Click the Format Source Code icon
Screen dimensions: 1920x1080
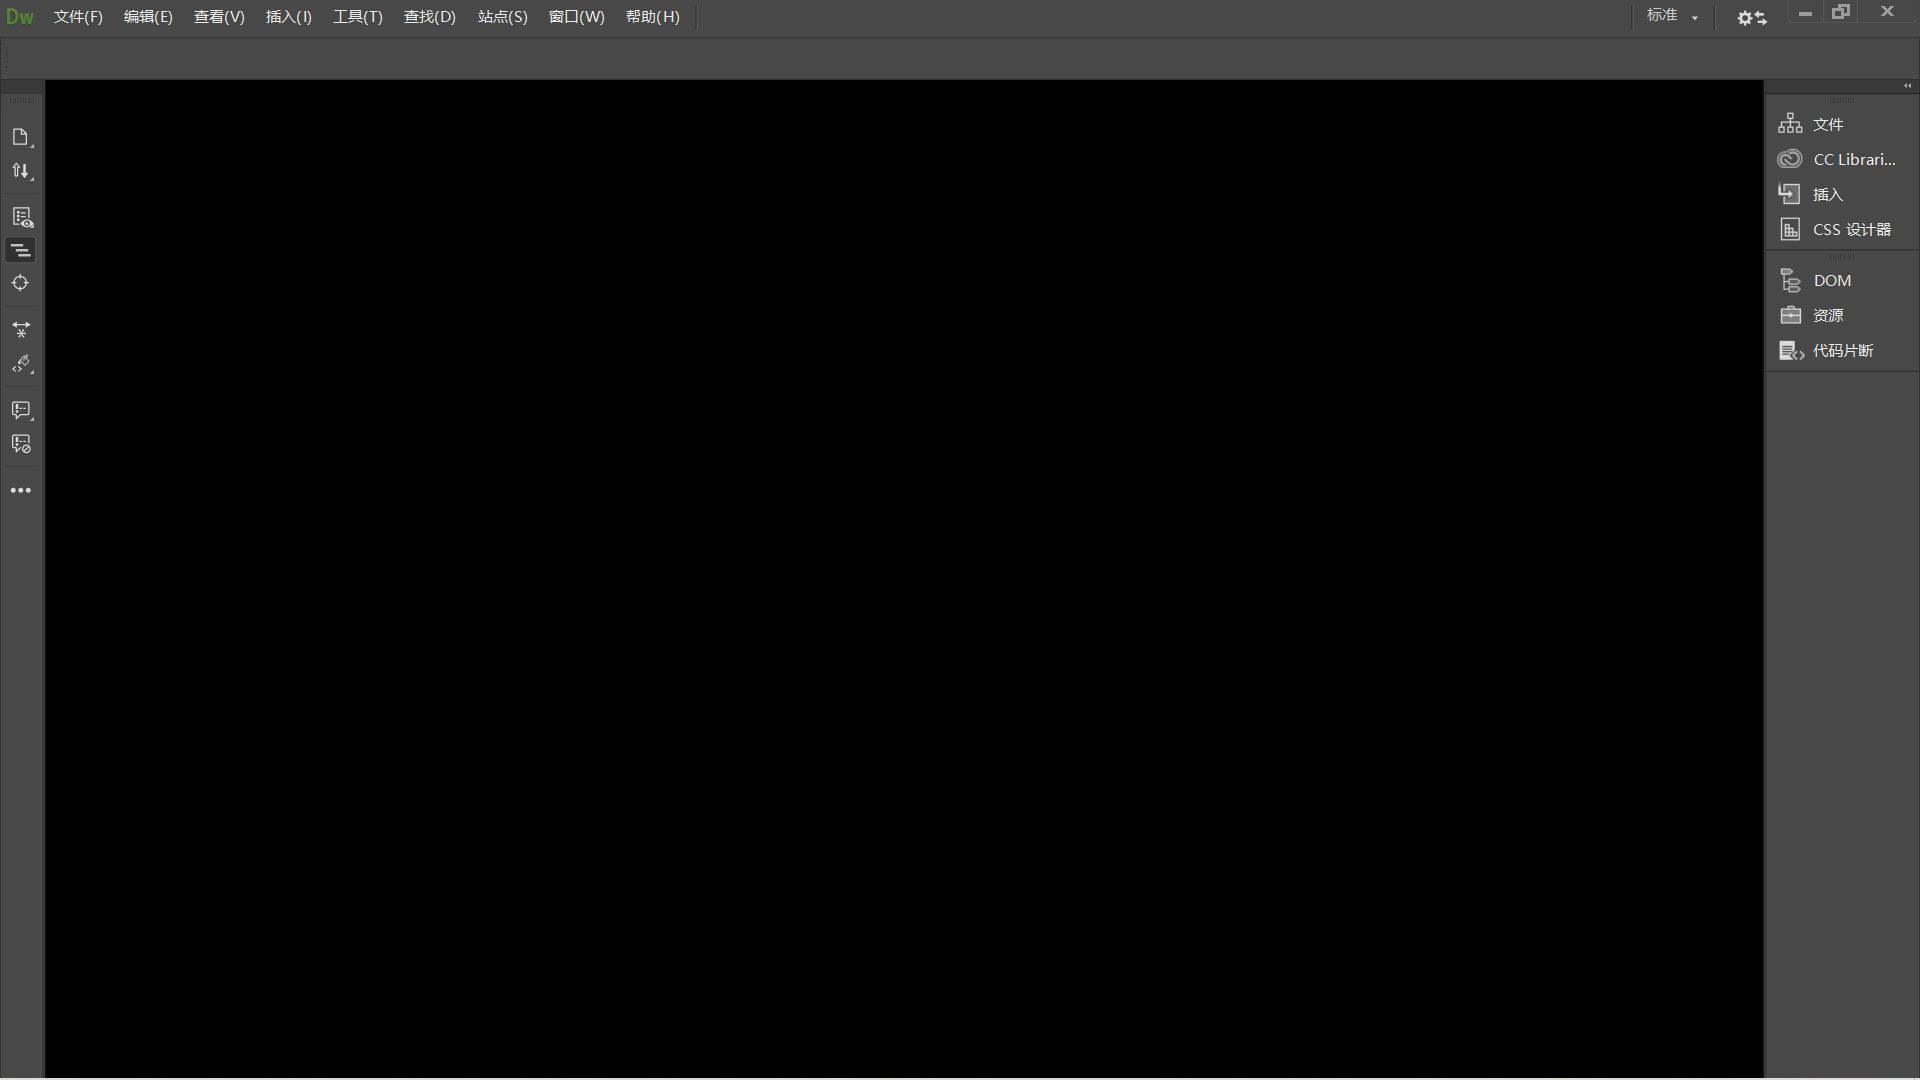pyautogui.click(x=21, y=364)
